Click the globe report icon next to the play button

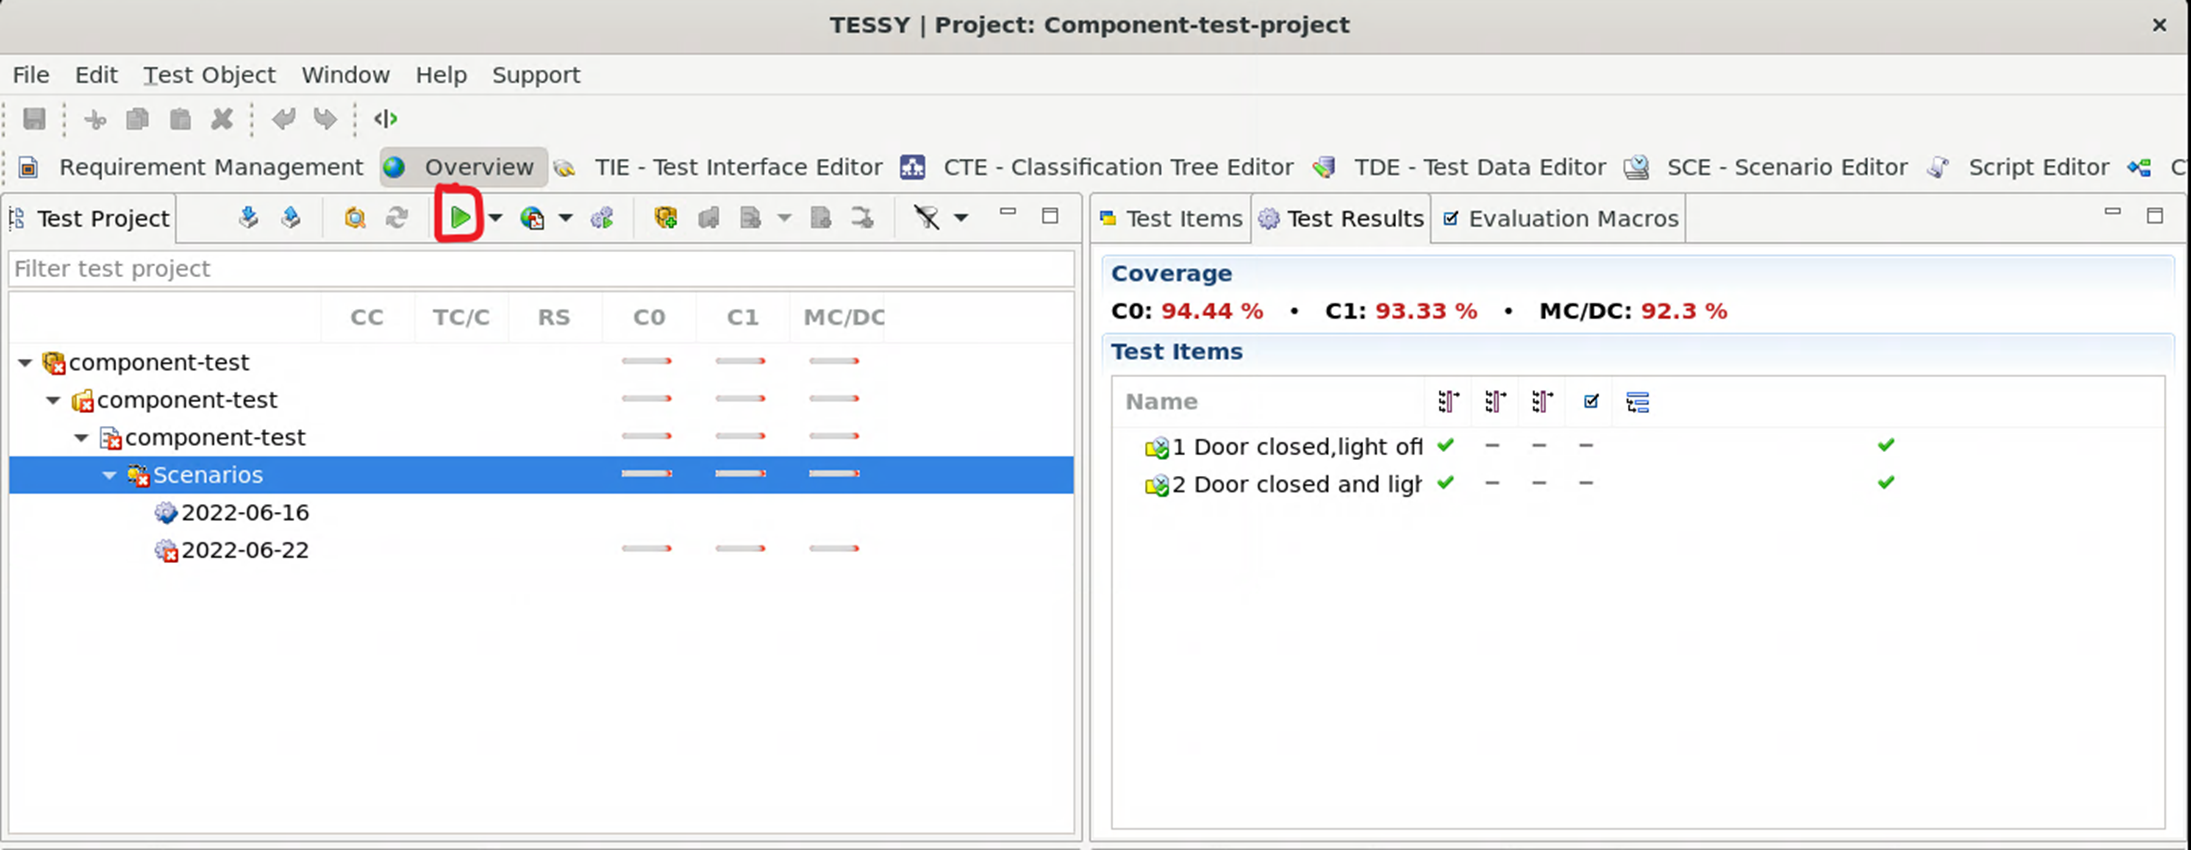click(x=532, y=217)
